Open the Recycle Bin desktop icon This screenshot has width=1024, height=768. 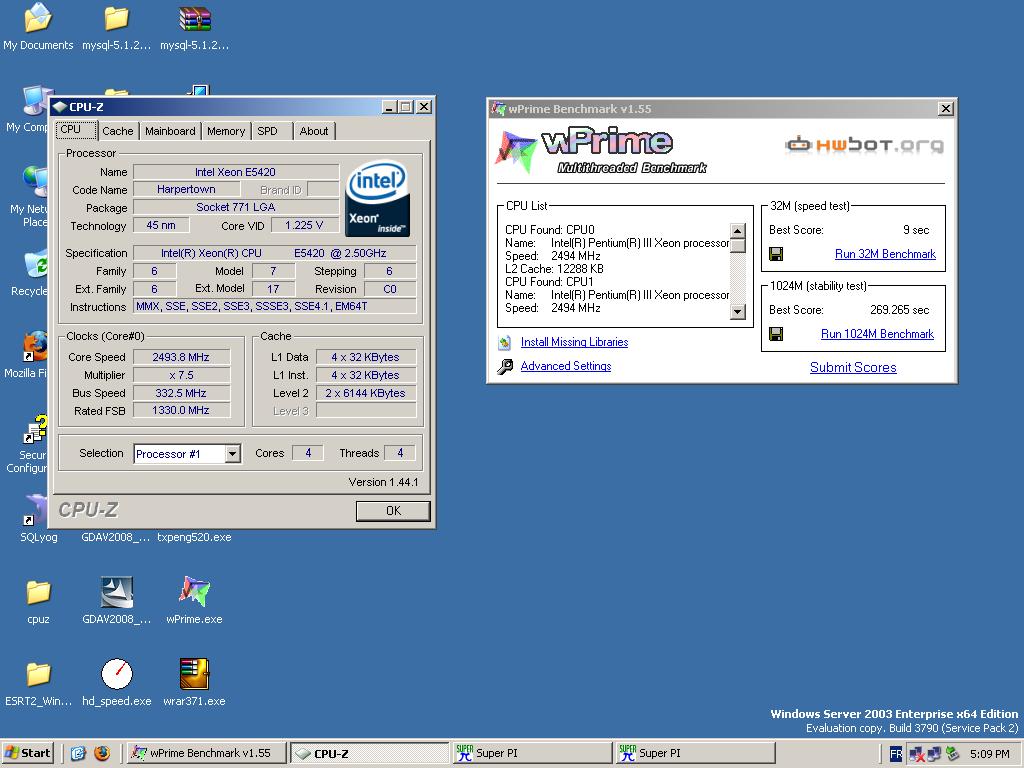pos(34,264)
